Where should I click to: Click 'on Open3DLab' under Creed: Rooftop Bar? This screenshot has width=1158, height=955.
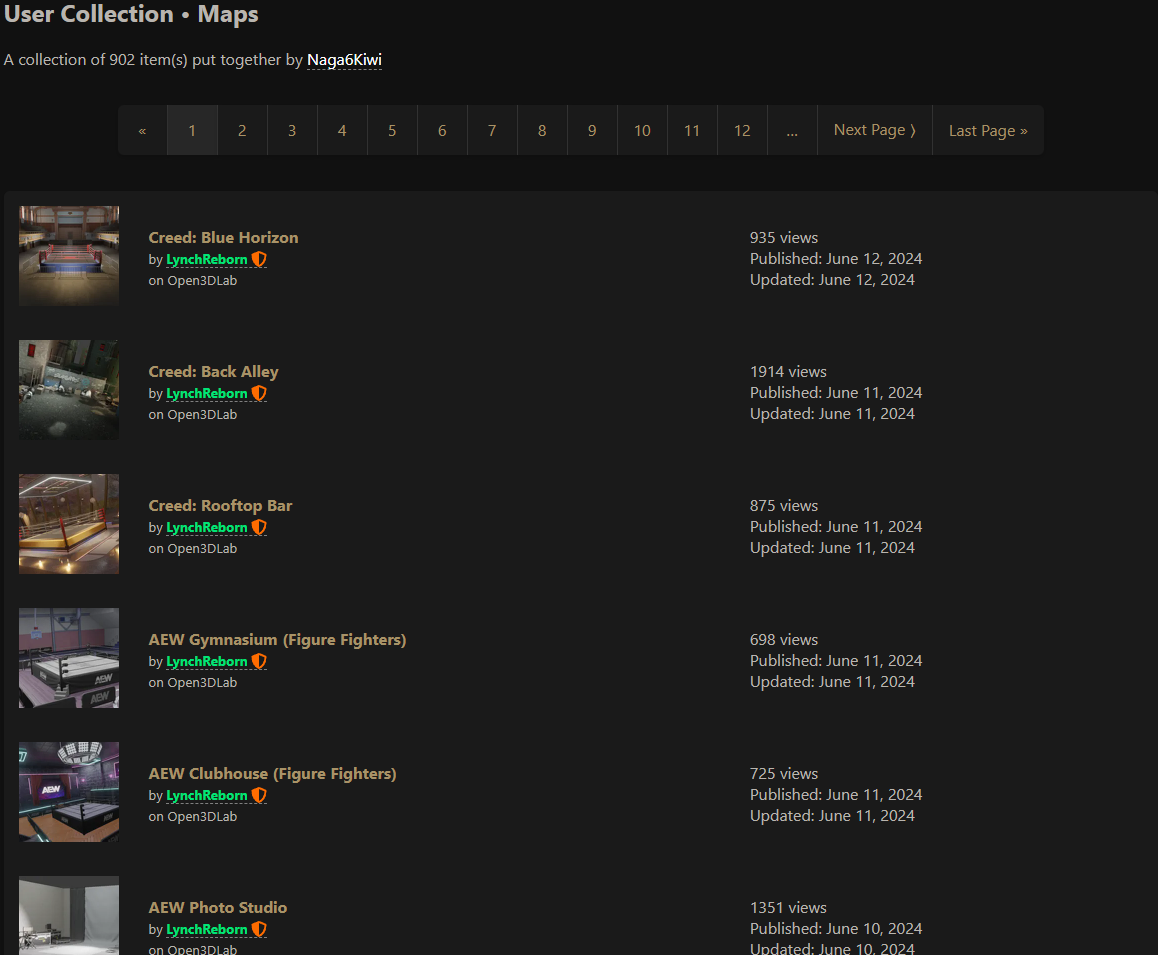(x=193, y=549)
